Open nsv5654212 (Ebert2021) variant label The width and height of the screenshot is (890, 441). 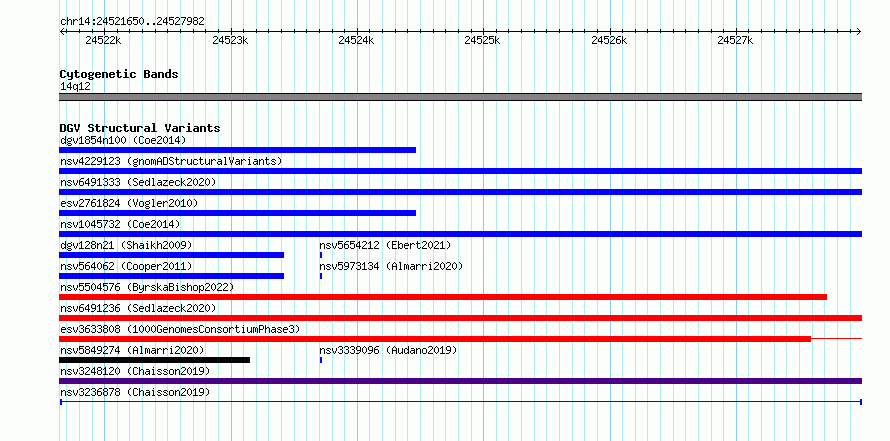pyautogui.click(x=385, y=245)
